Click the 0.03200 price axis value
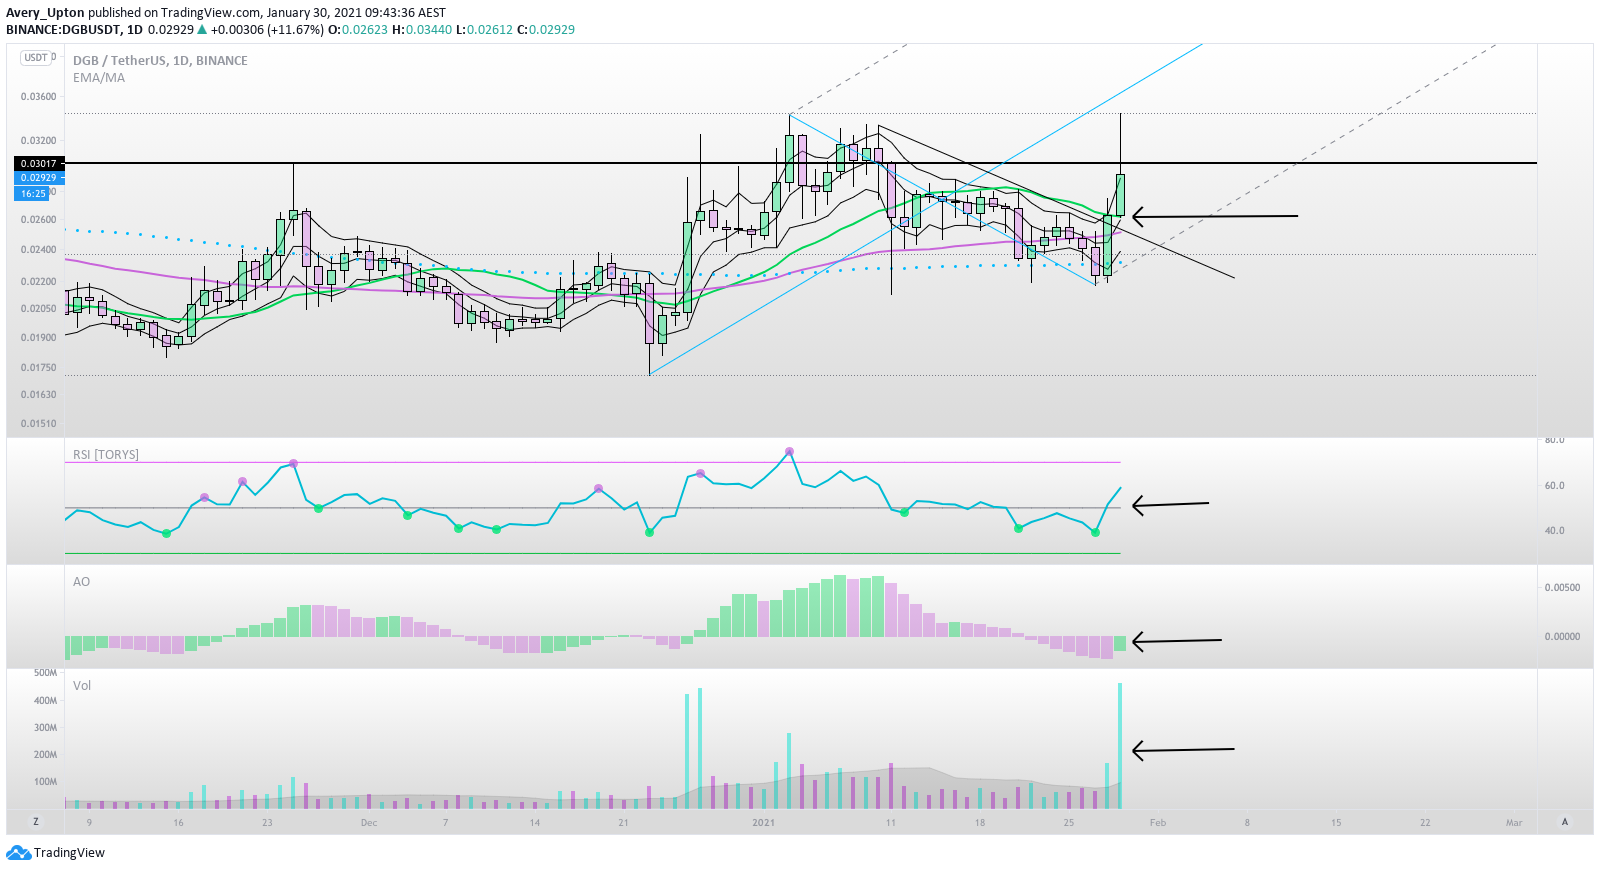The image size is (1600, 871). click(x=39, y=141)
